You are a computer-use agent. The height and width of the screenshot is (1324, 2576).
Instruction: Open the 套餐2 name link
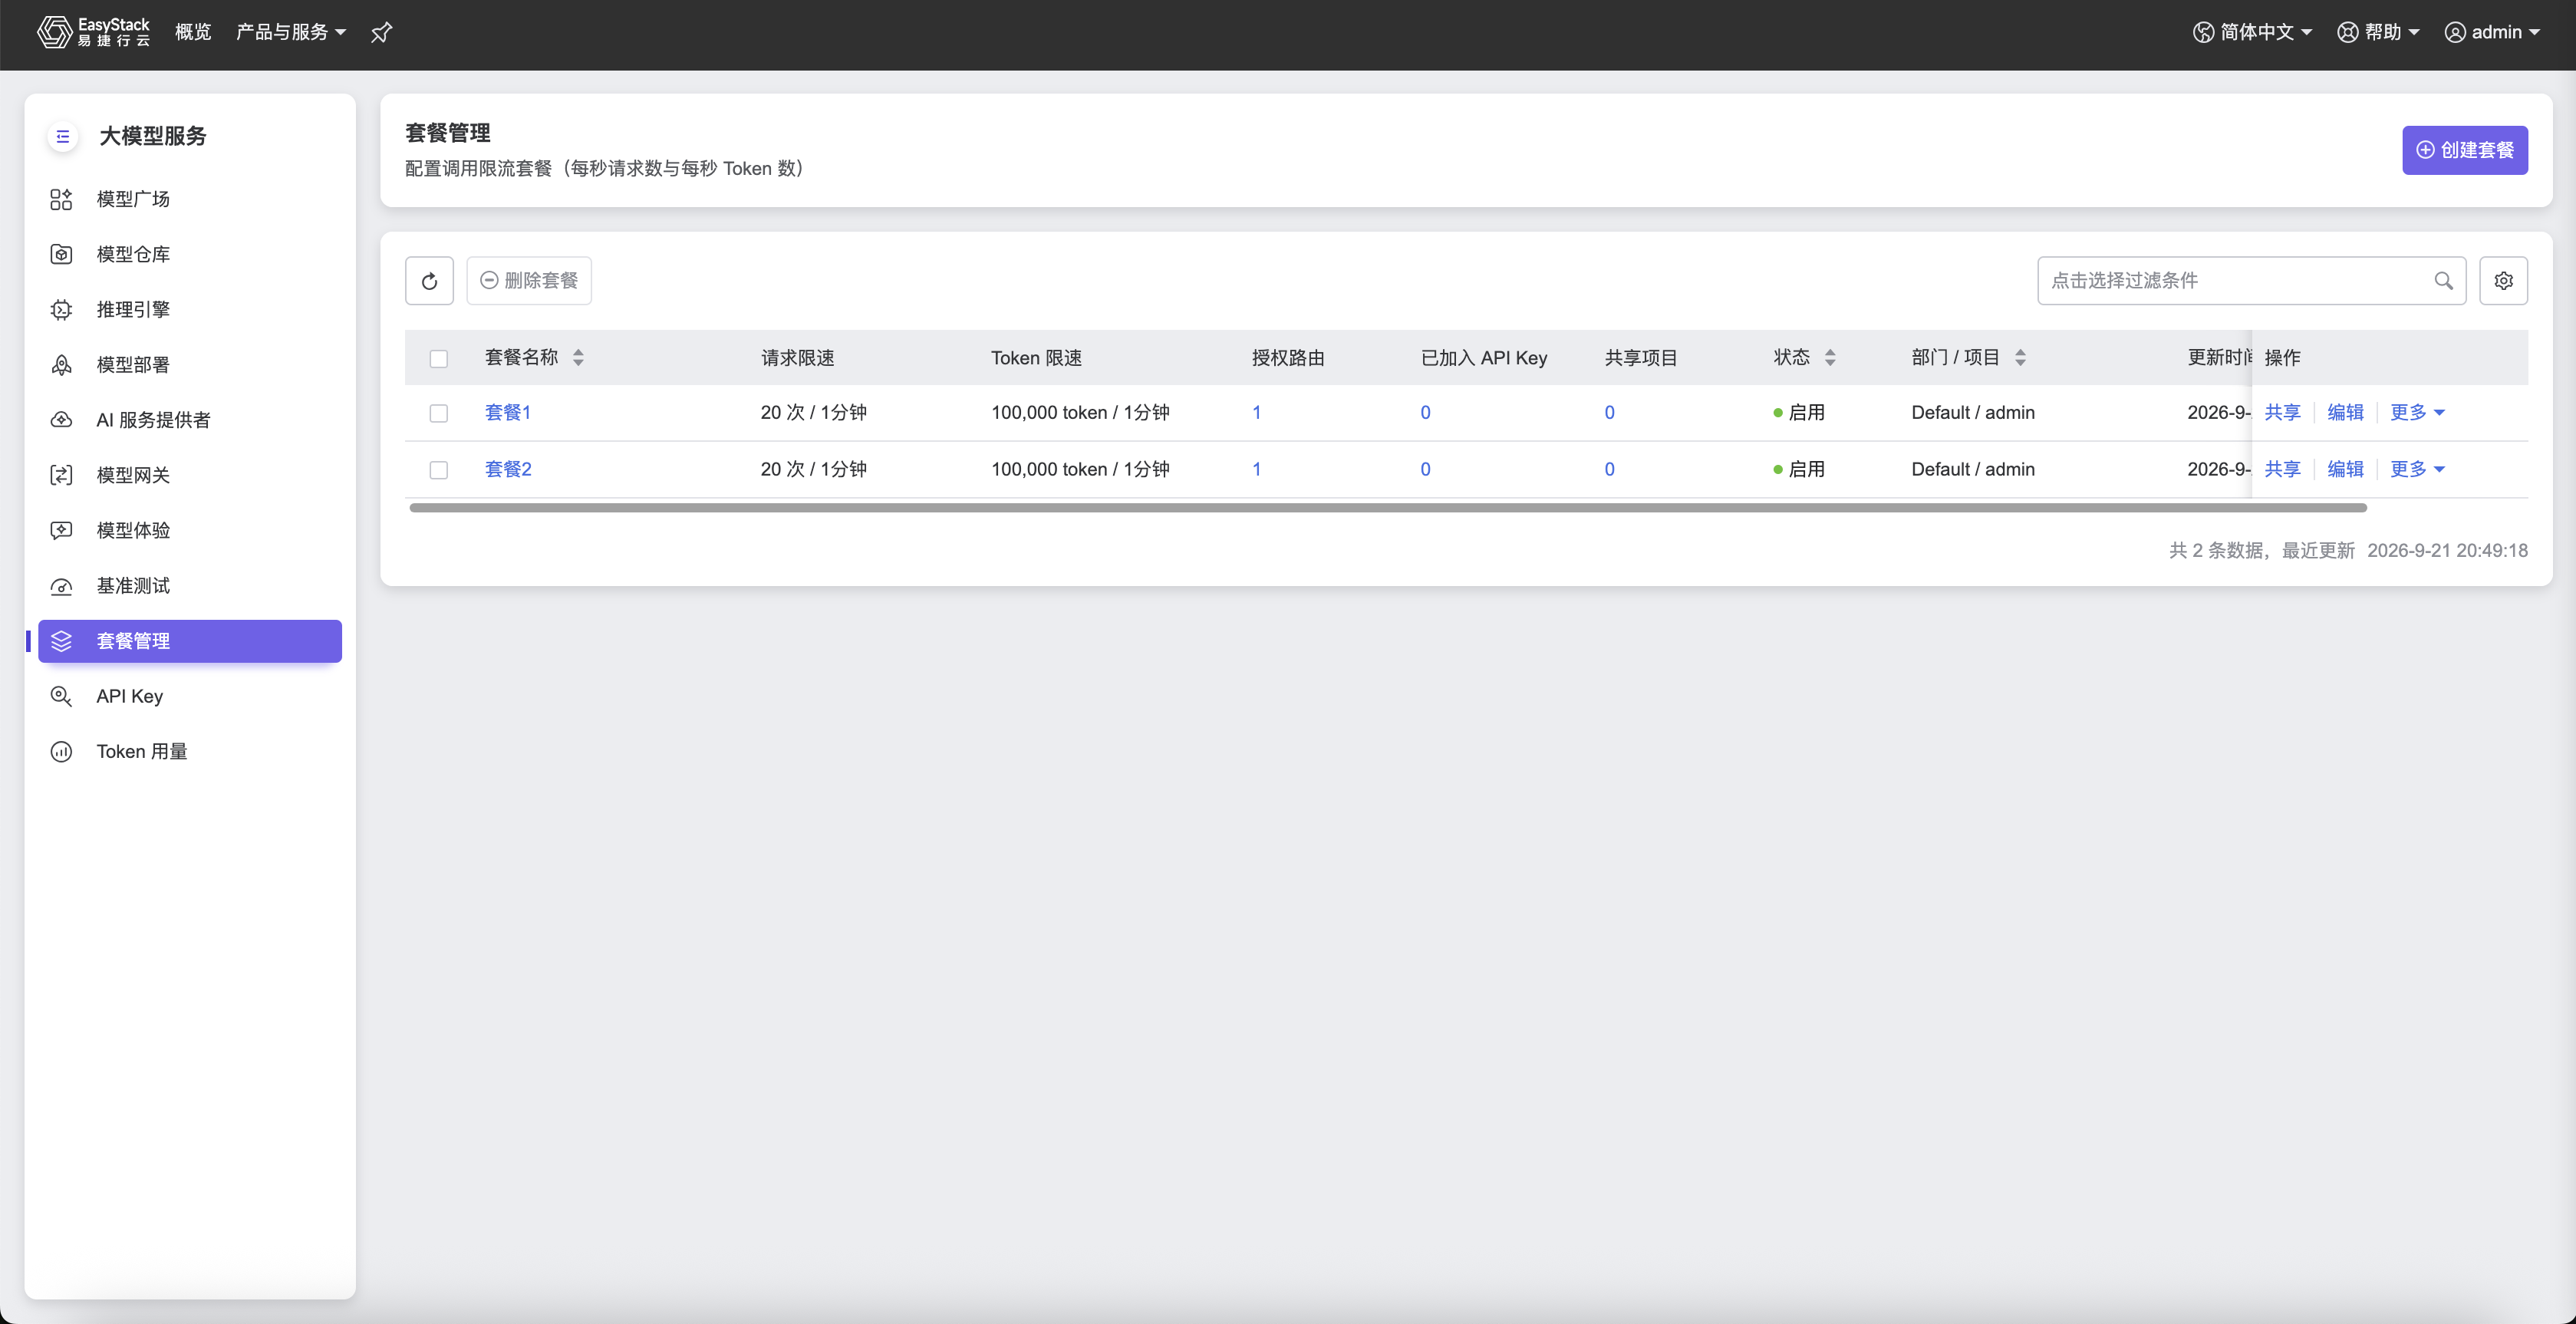508,469
